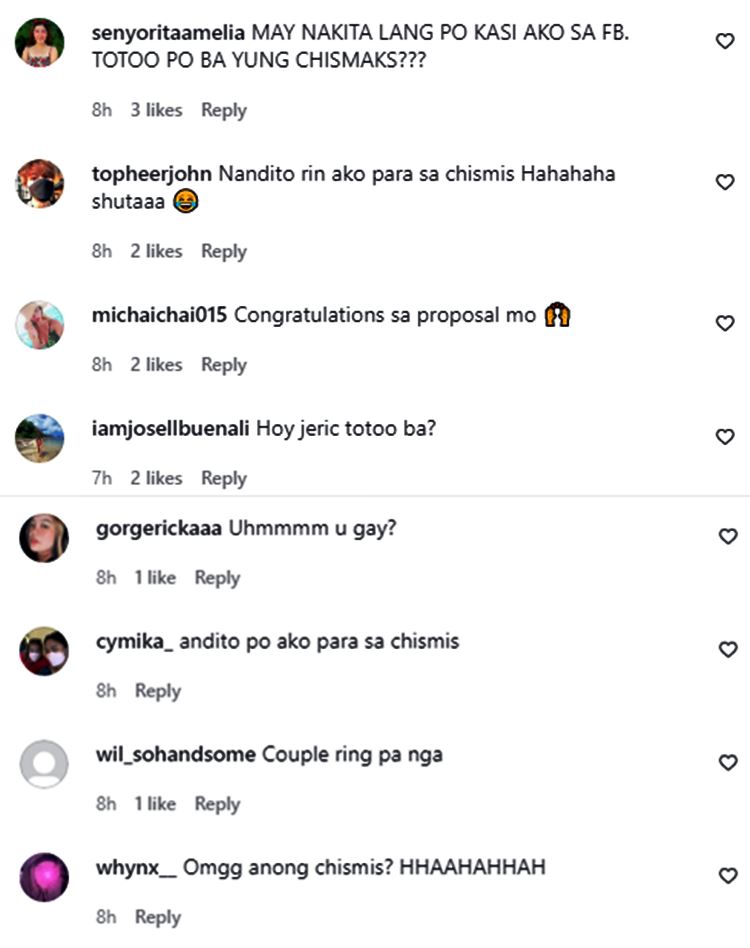Screen dimensions: 750x948
Task: Reply to cymika_'s comment
Action: (x=158, y=691)
